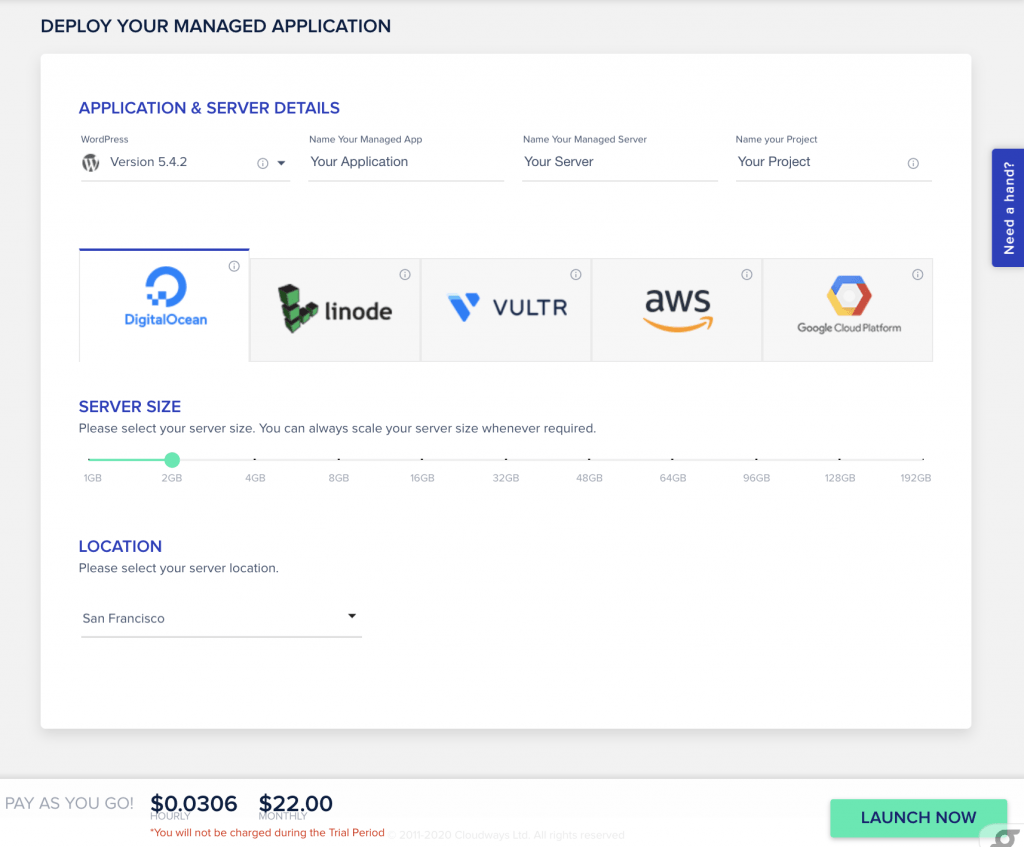Open the Need a hand? side tab

click(1008, 208)
